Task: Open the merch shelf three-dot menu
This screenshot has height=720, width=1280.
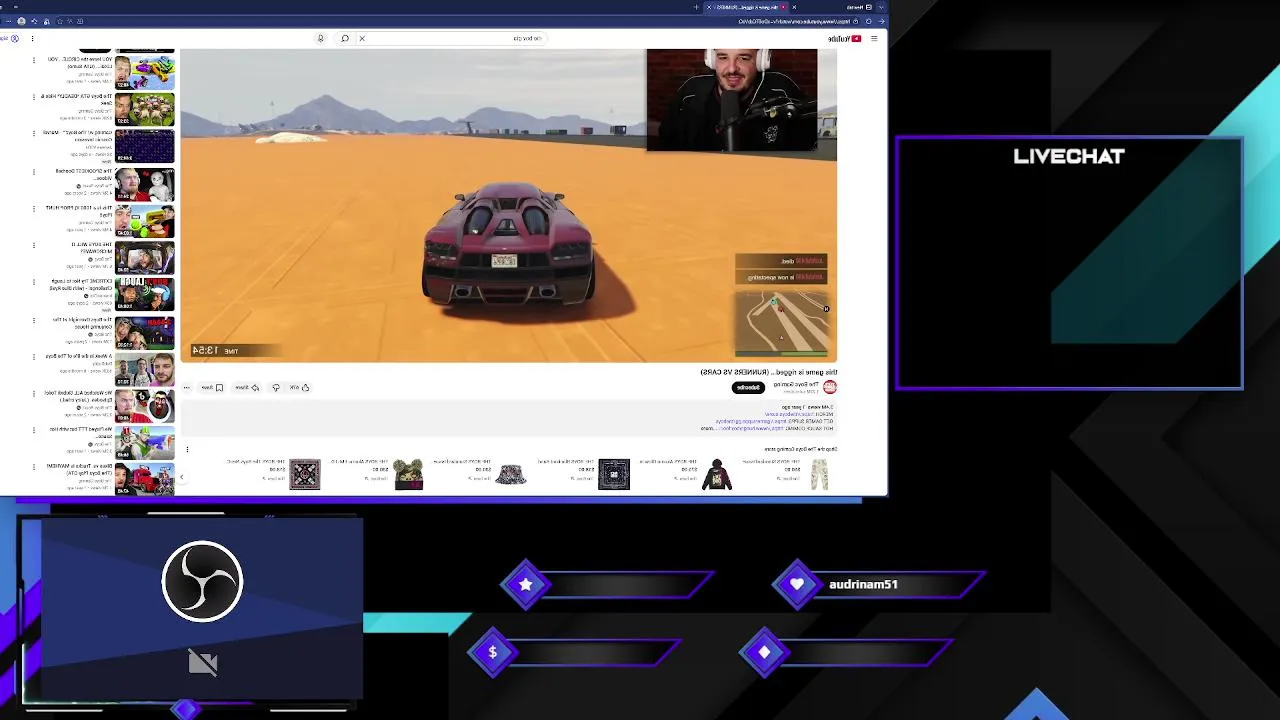Action: click(x=187, y=449)
